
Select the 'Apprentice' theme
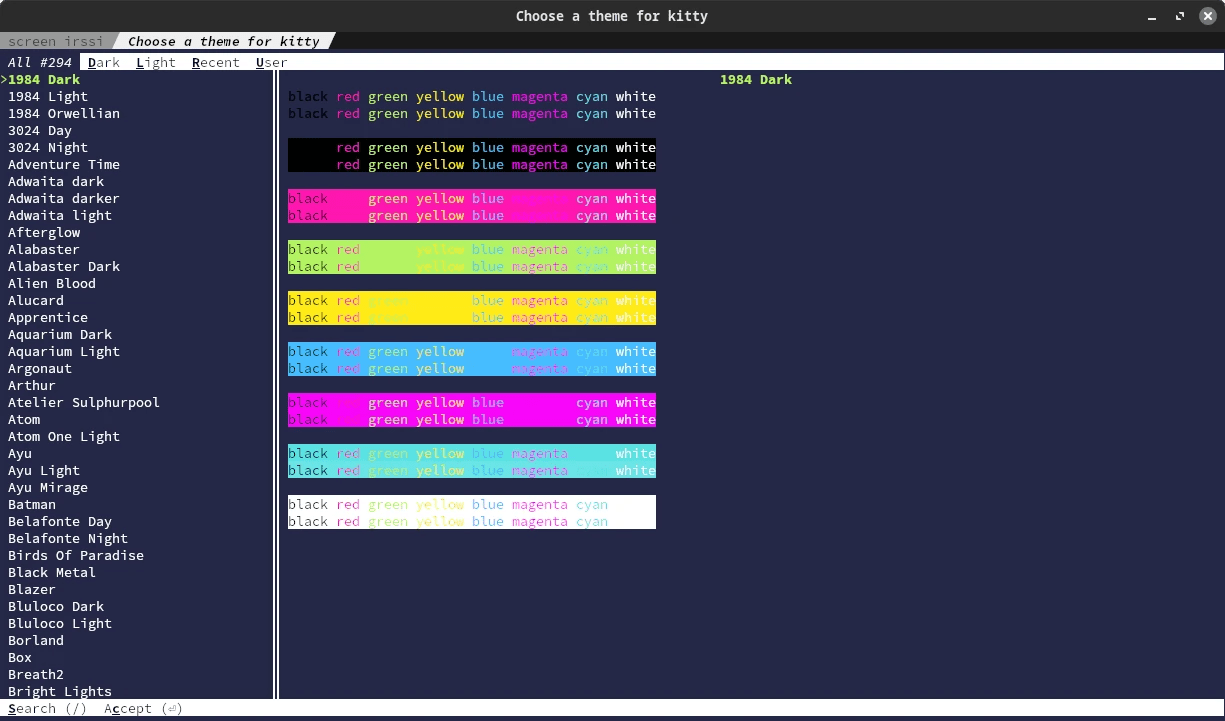(x=48, y=317)
